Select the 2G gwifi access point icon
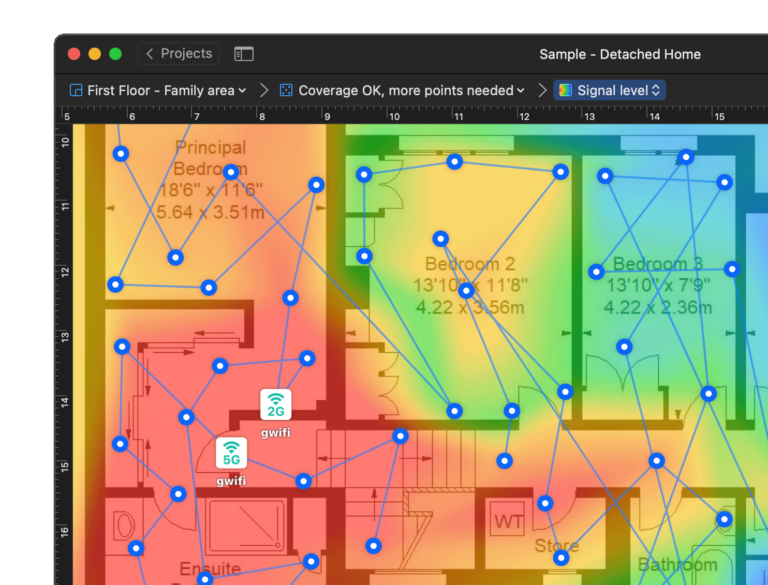Image resolution: width=768 pixels, height=585 pixels. (276, 405)
